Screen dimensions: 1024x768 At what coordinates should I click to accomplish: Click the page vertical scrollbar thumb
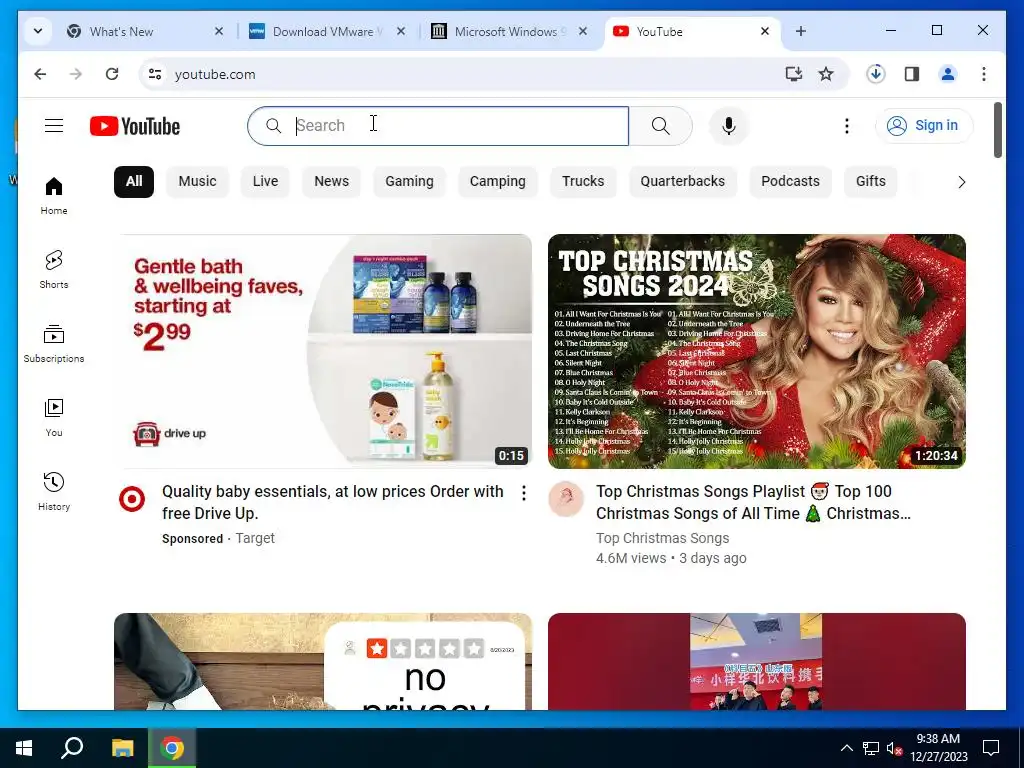click(997, 130)
